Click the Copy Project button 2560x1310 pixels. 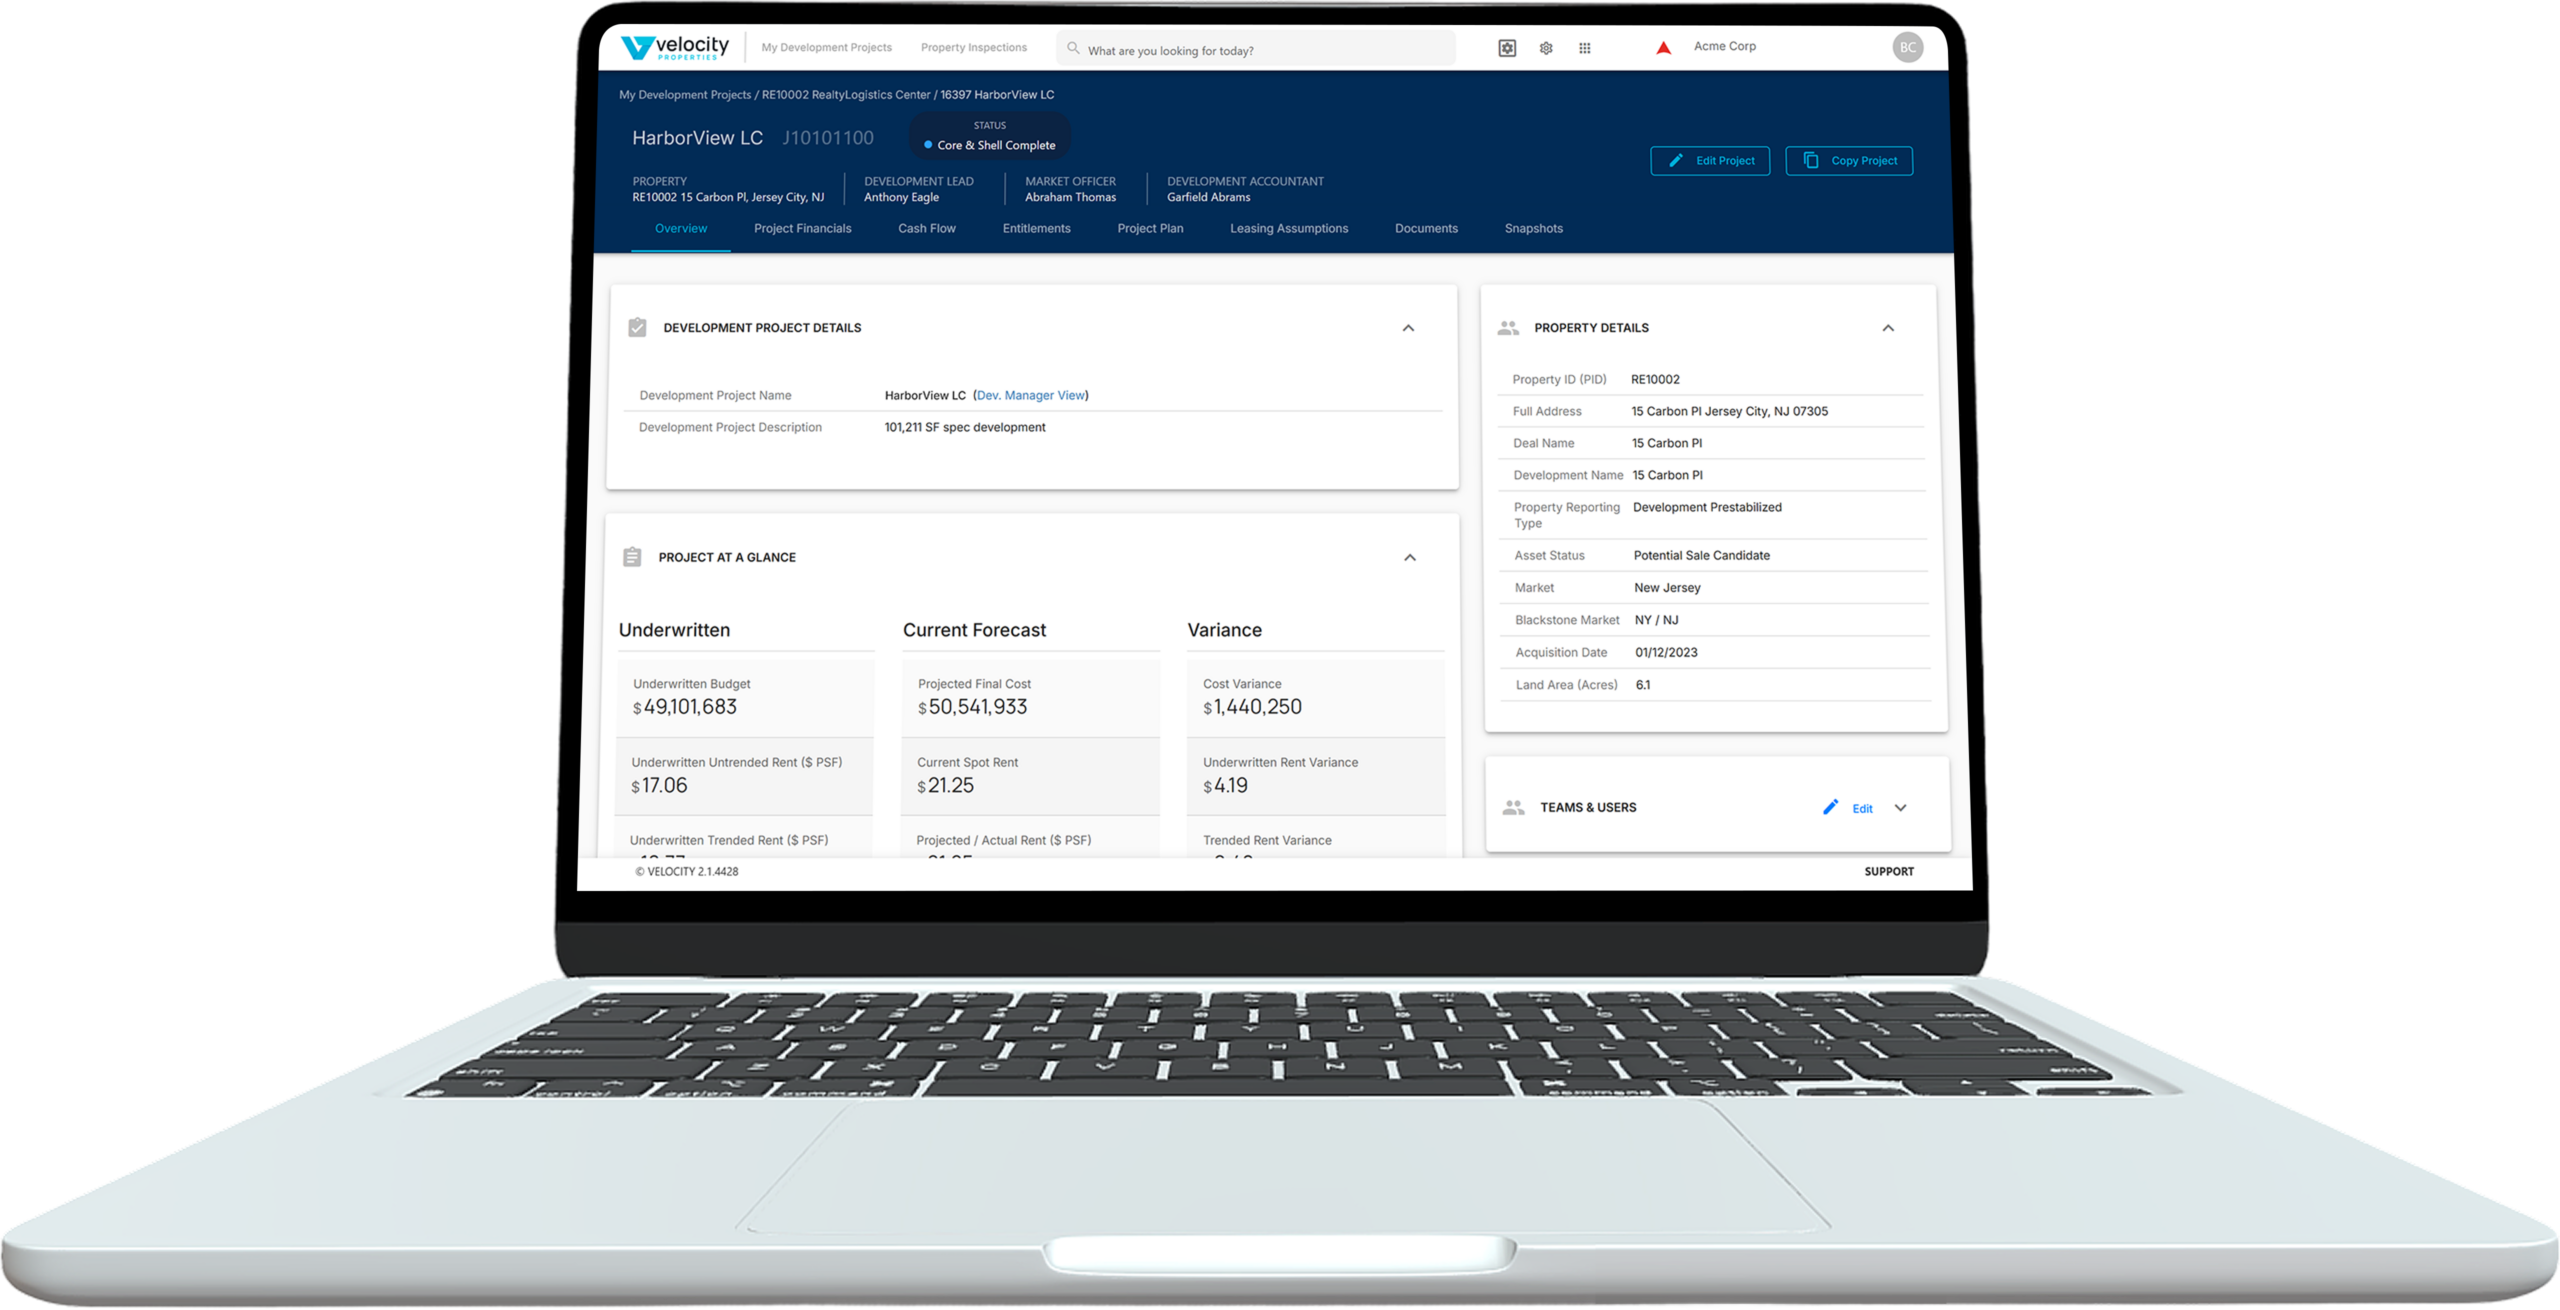click(x=1849, y=161)
